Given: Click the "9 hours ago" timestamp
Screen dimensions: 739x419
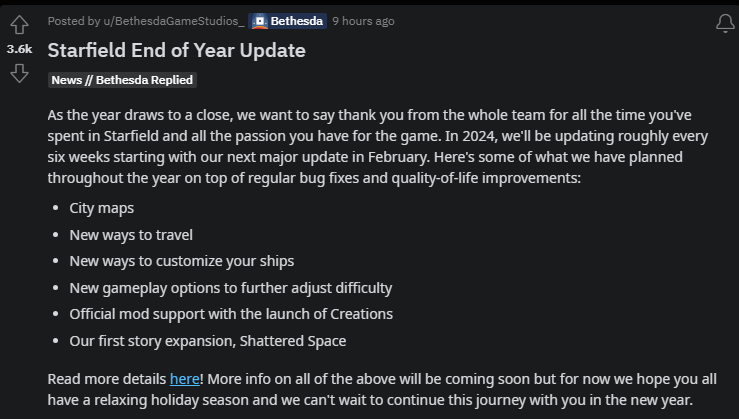Looking at the screenshot, I should [363, 21].
